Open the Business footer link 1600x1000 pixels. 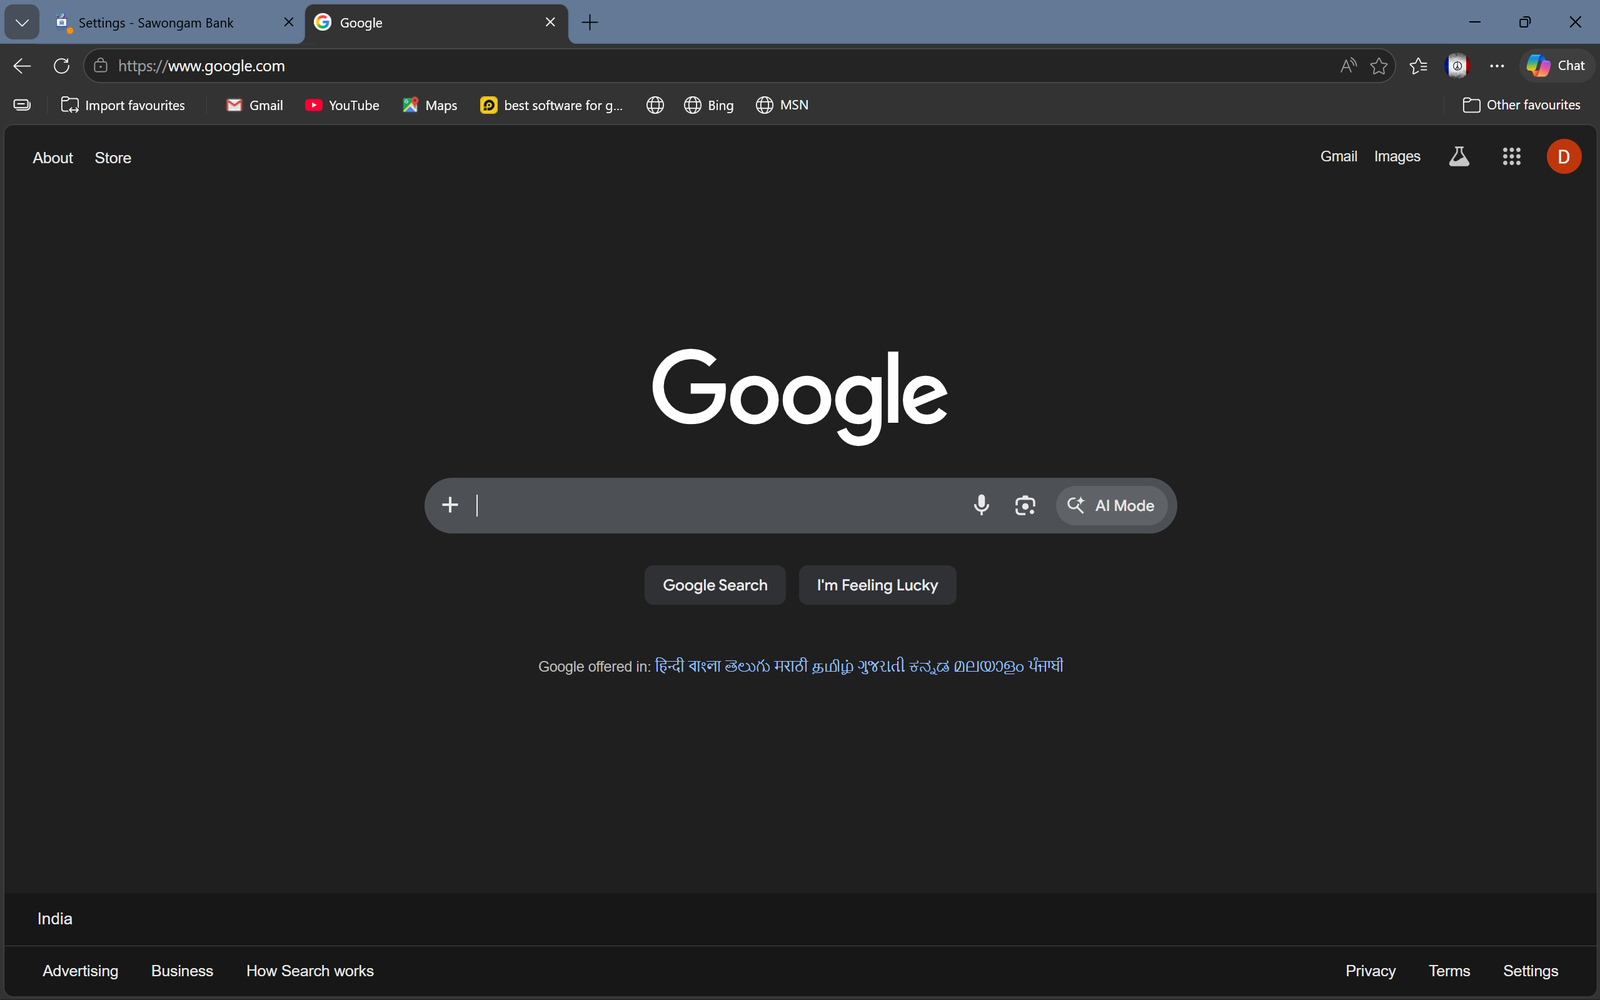(x=182, y=971)
